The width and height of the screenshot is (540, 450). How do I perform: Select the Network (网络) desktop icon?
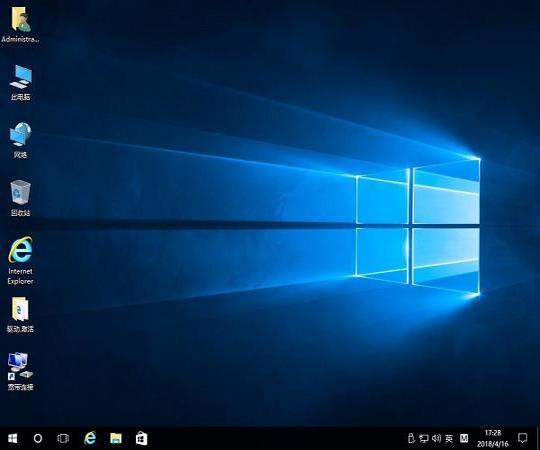click(x=21, y=140)
